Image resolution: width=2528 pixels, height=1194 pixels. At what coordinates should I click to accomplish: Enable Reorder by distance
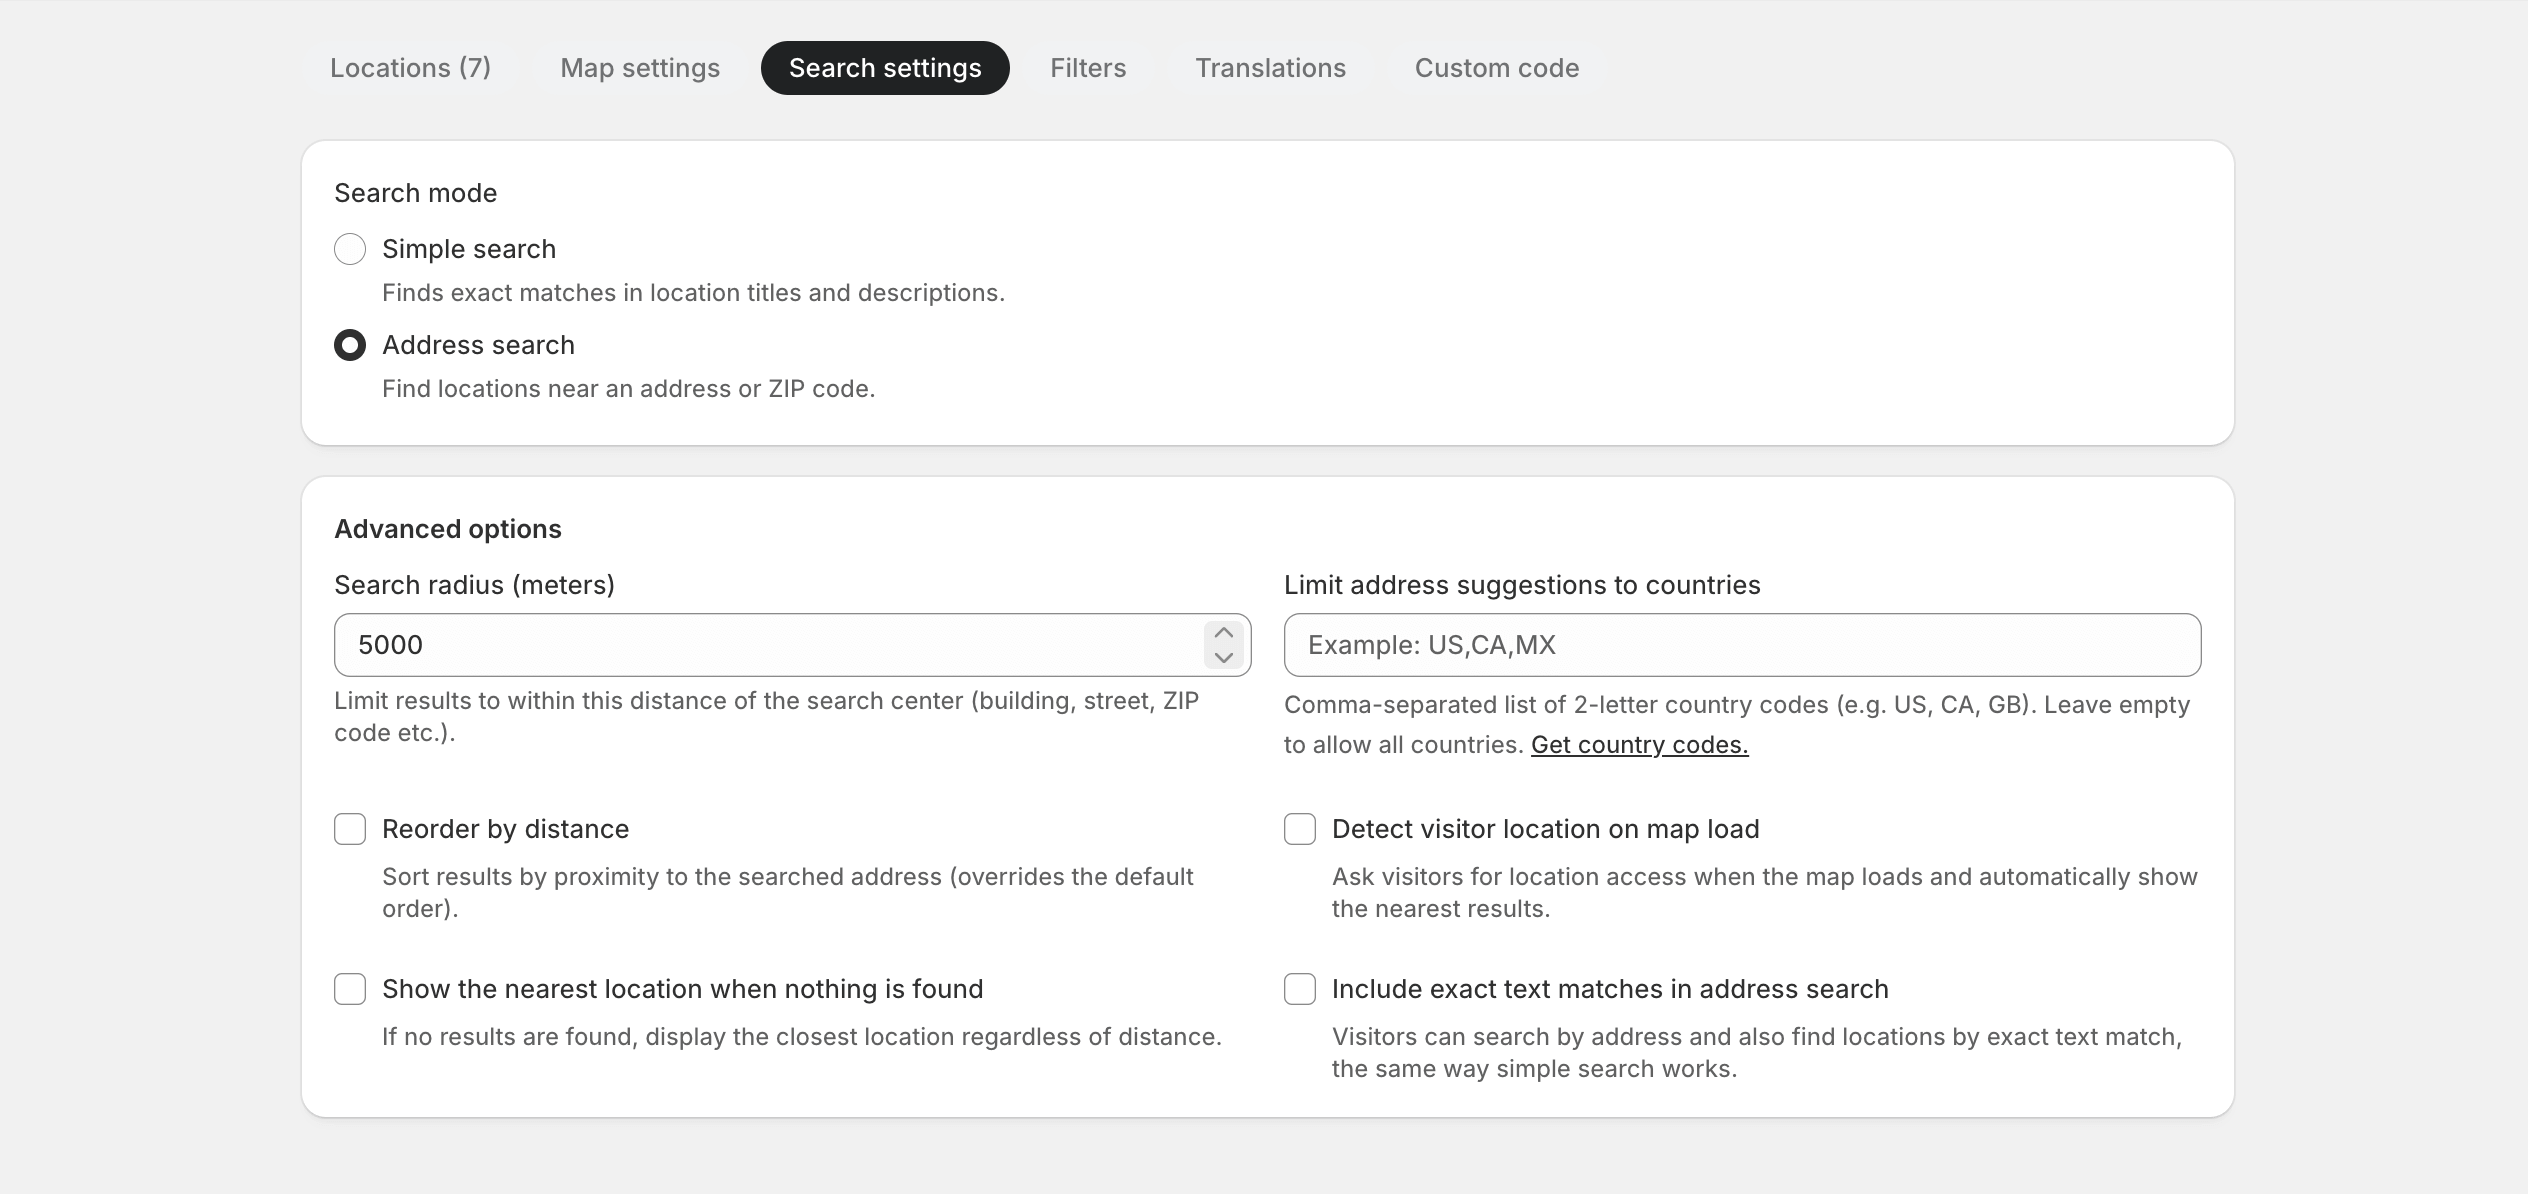click(x=350, y=829)
